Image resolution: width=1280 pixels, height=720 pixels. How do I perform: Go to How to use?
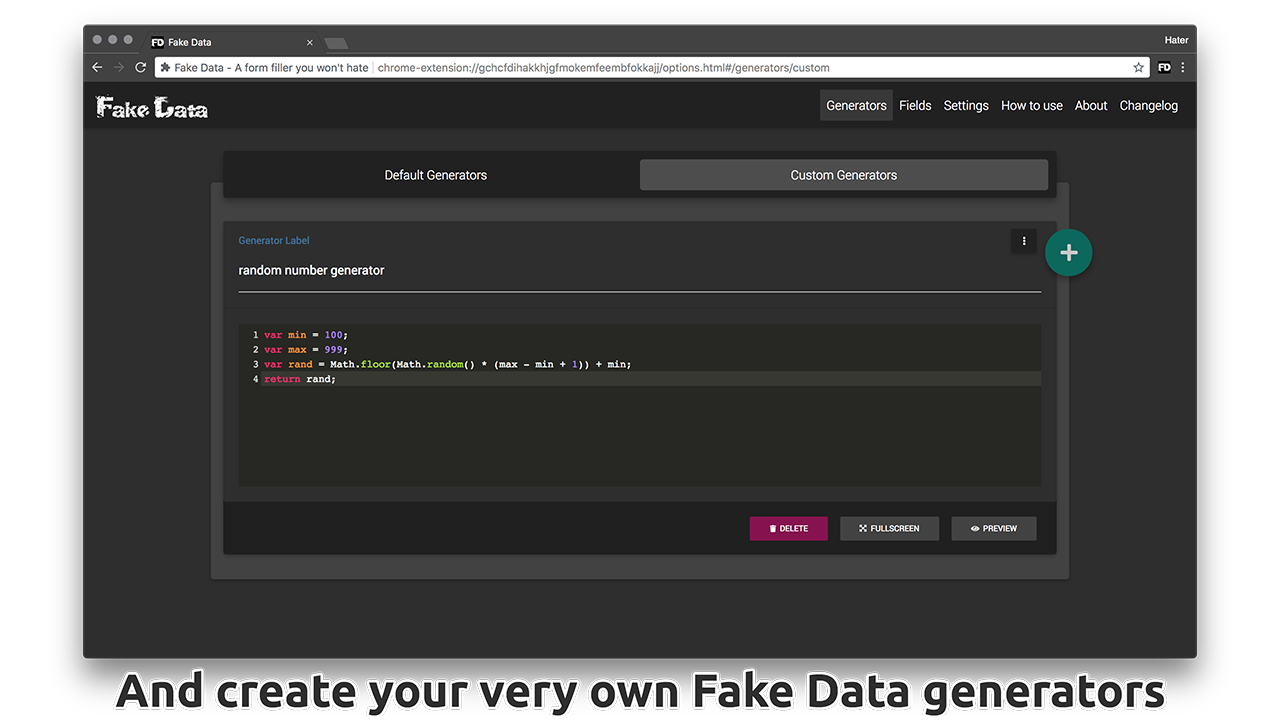1032,105
